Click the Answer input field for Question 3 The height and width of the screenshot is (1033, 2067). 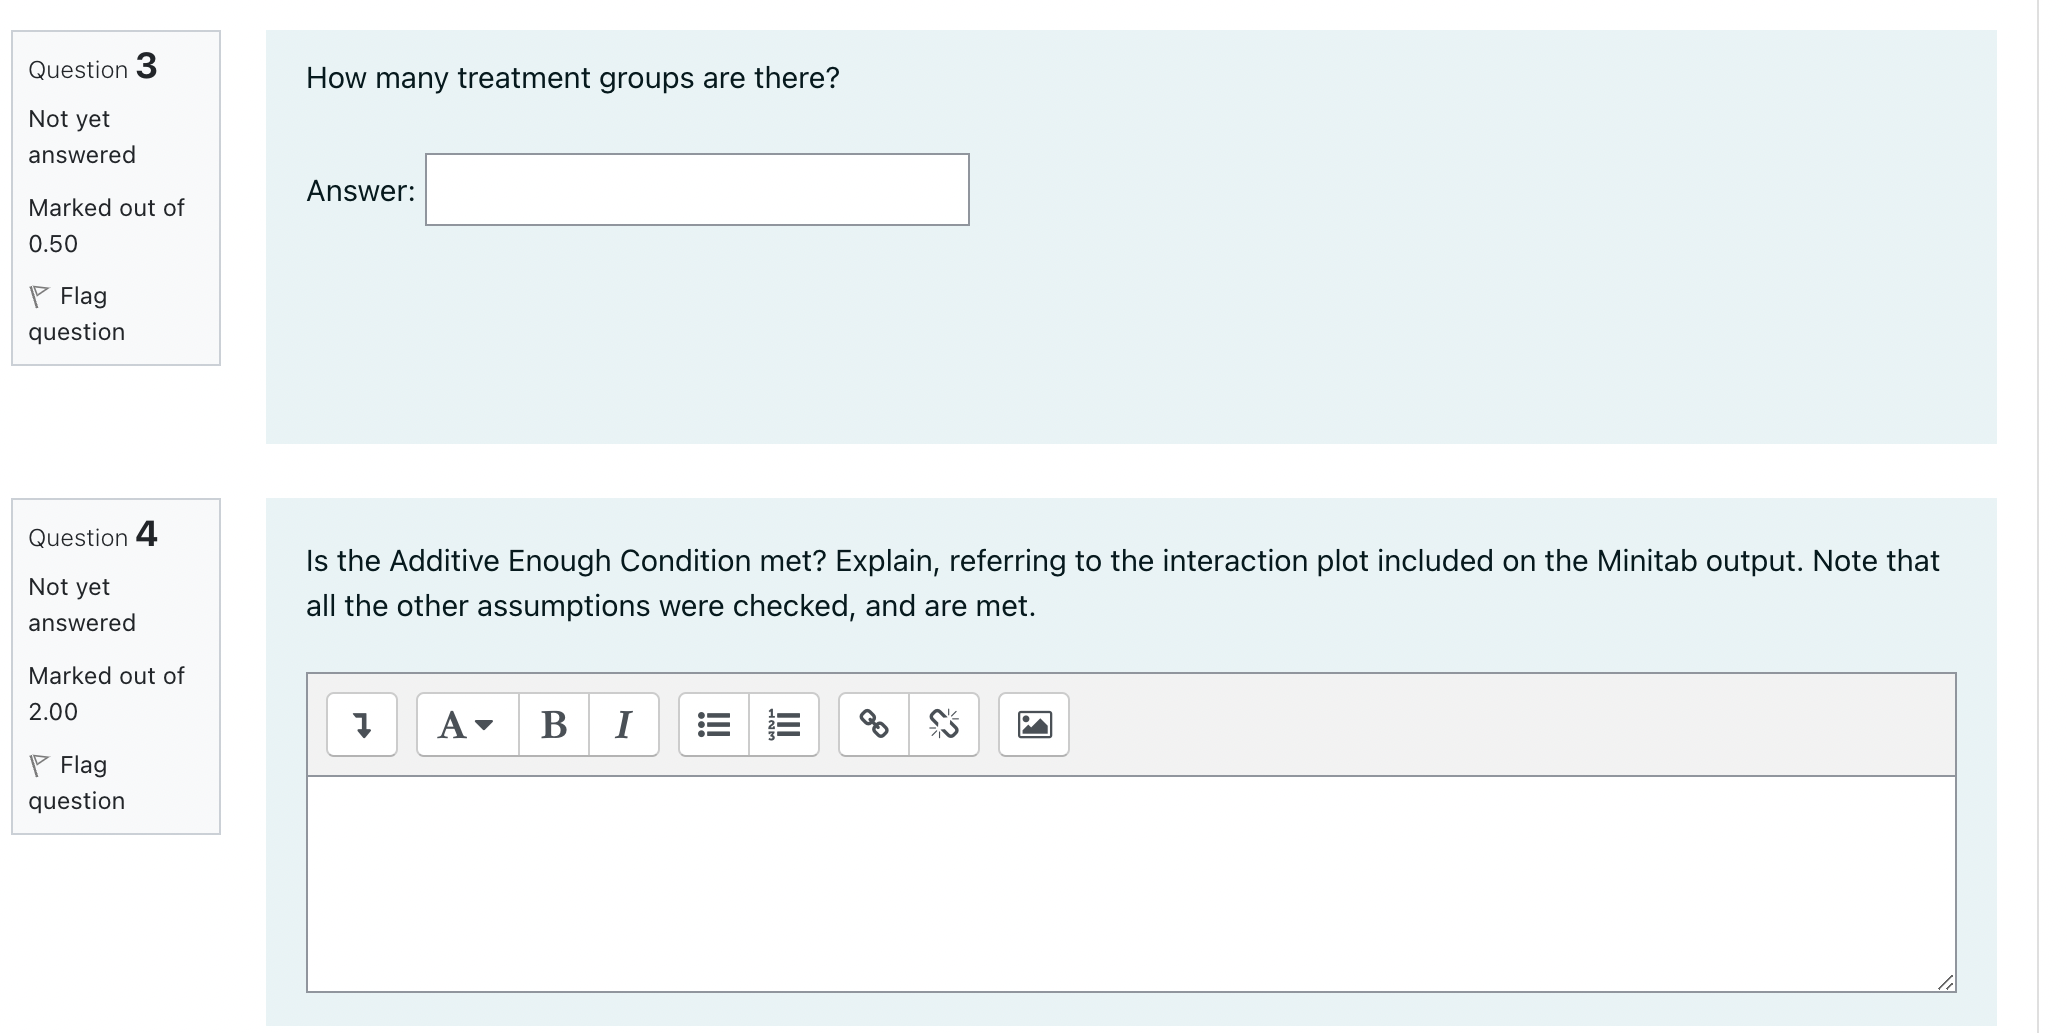coord(696,190)
